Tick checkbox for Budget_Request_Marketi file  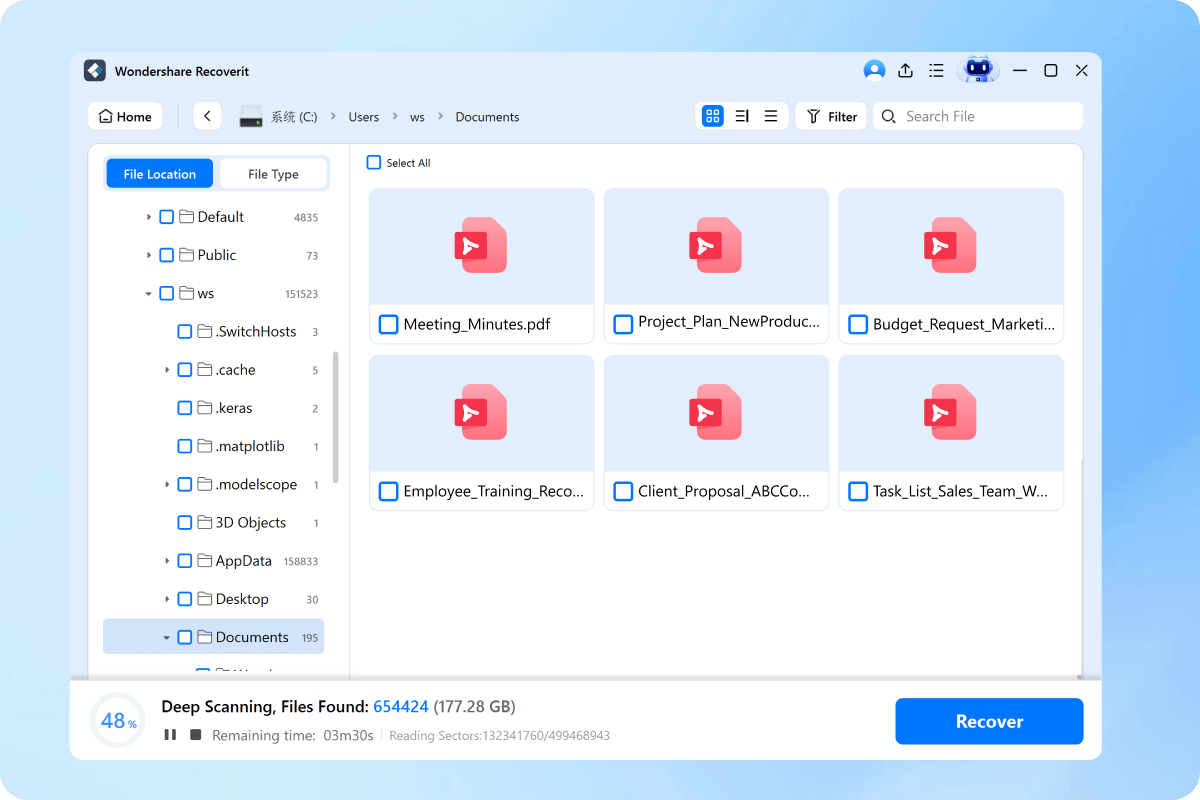[x=858, y=325]
